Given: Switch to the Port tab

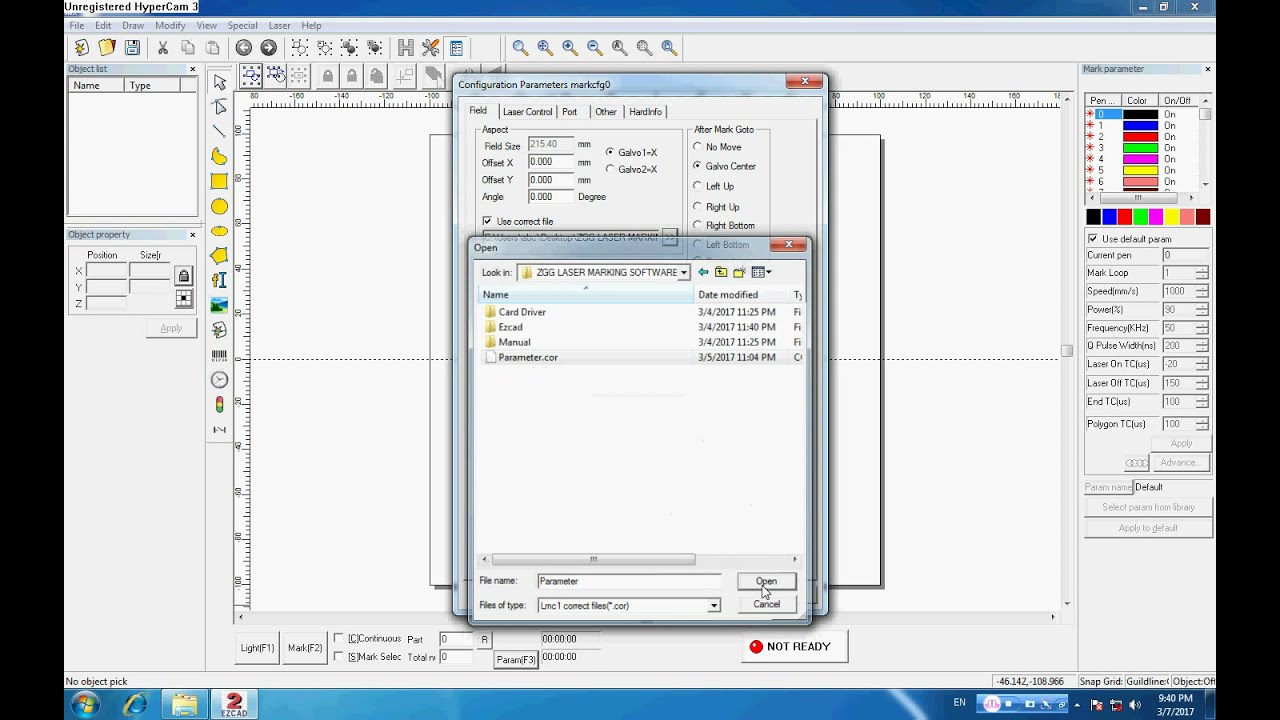Looking at the screenshot, I should click(x=570, y=112).
